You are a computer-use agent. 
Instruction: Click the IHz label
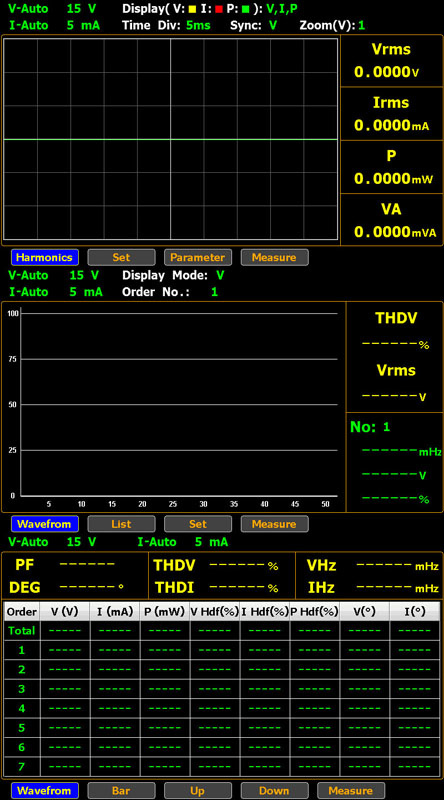321,587
